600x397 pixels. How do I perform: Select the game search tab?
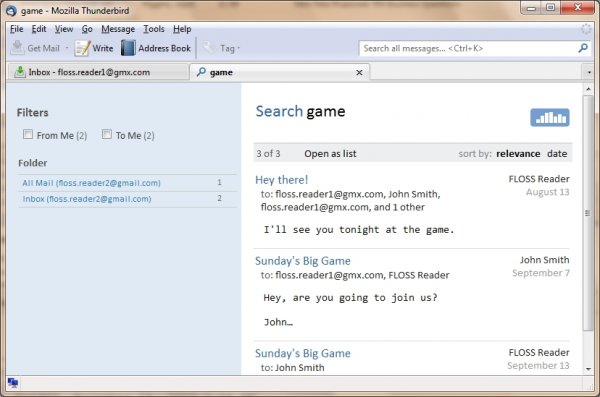point(279,72)
